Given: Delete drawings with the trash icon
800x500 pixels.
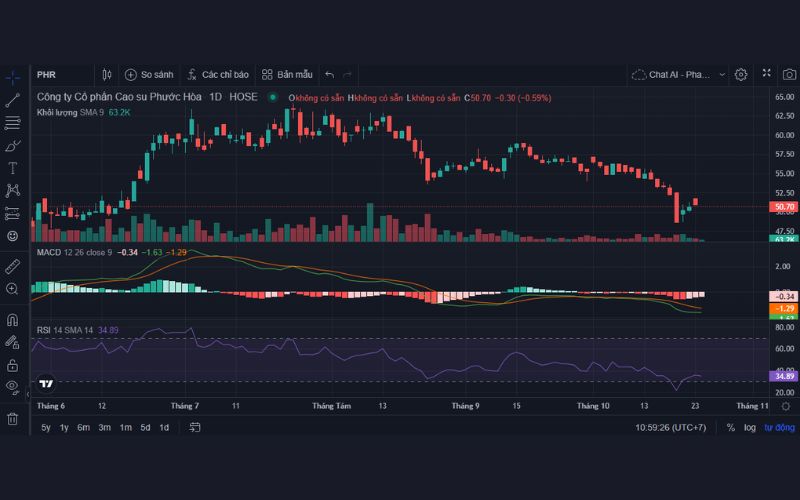Looking at the screenshot, I should tap(13, 418).
